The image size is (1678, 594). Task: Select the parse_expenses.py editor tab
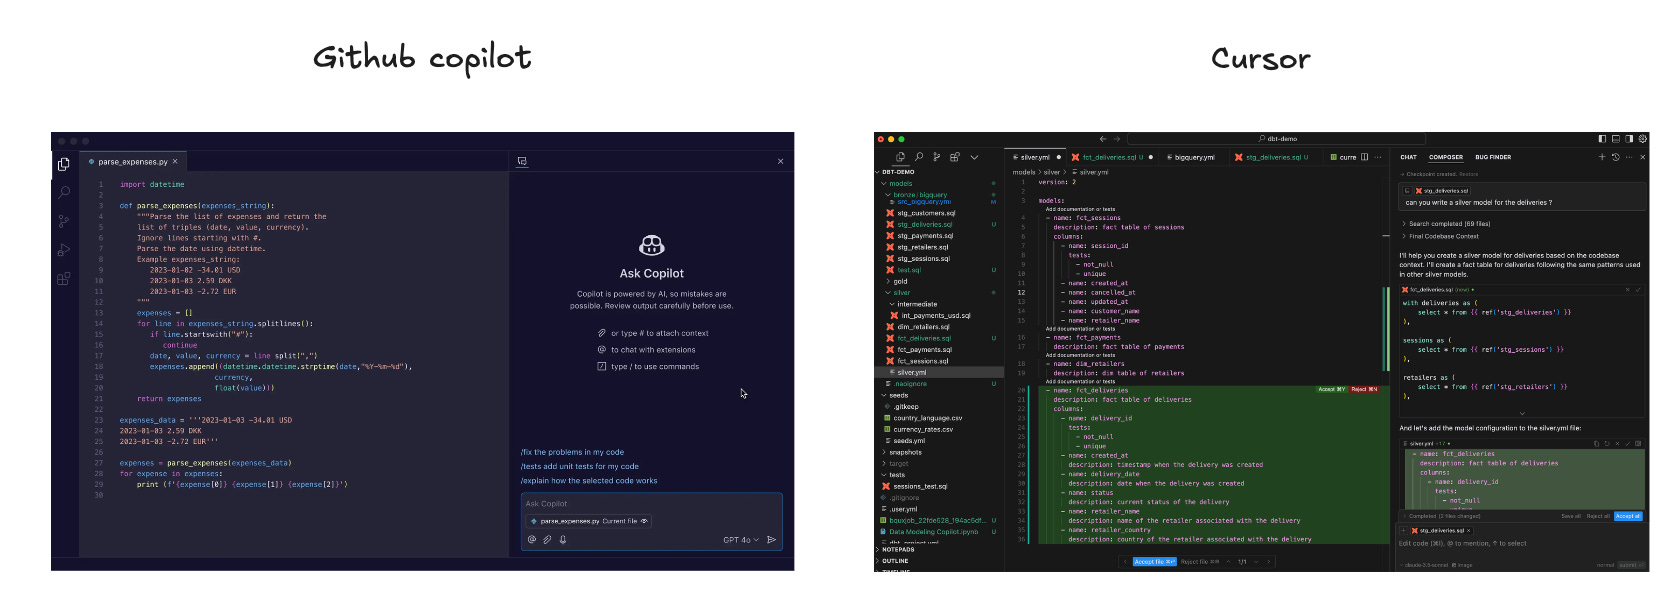(133, 161)
